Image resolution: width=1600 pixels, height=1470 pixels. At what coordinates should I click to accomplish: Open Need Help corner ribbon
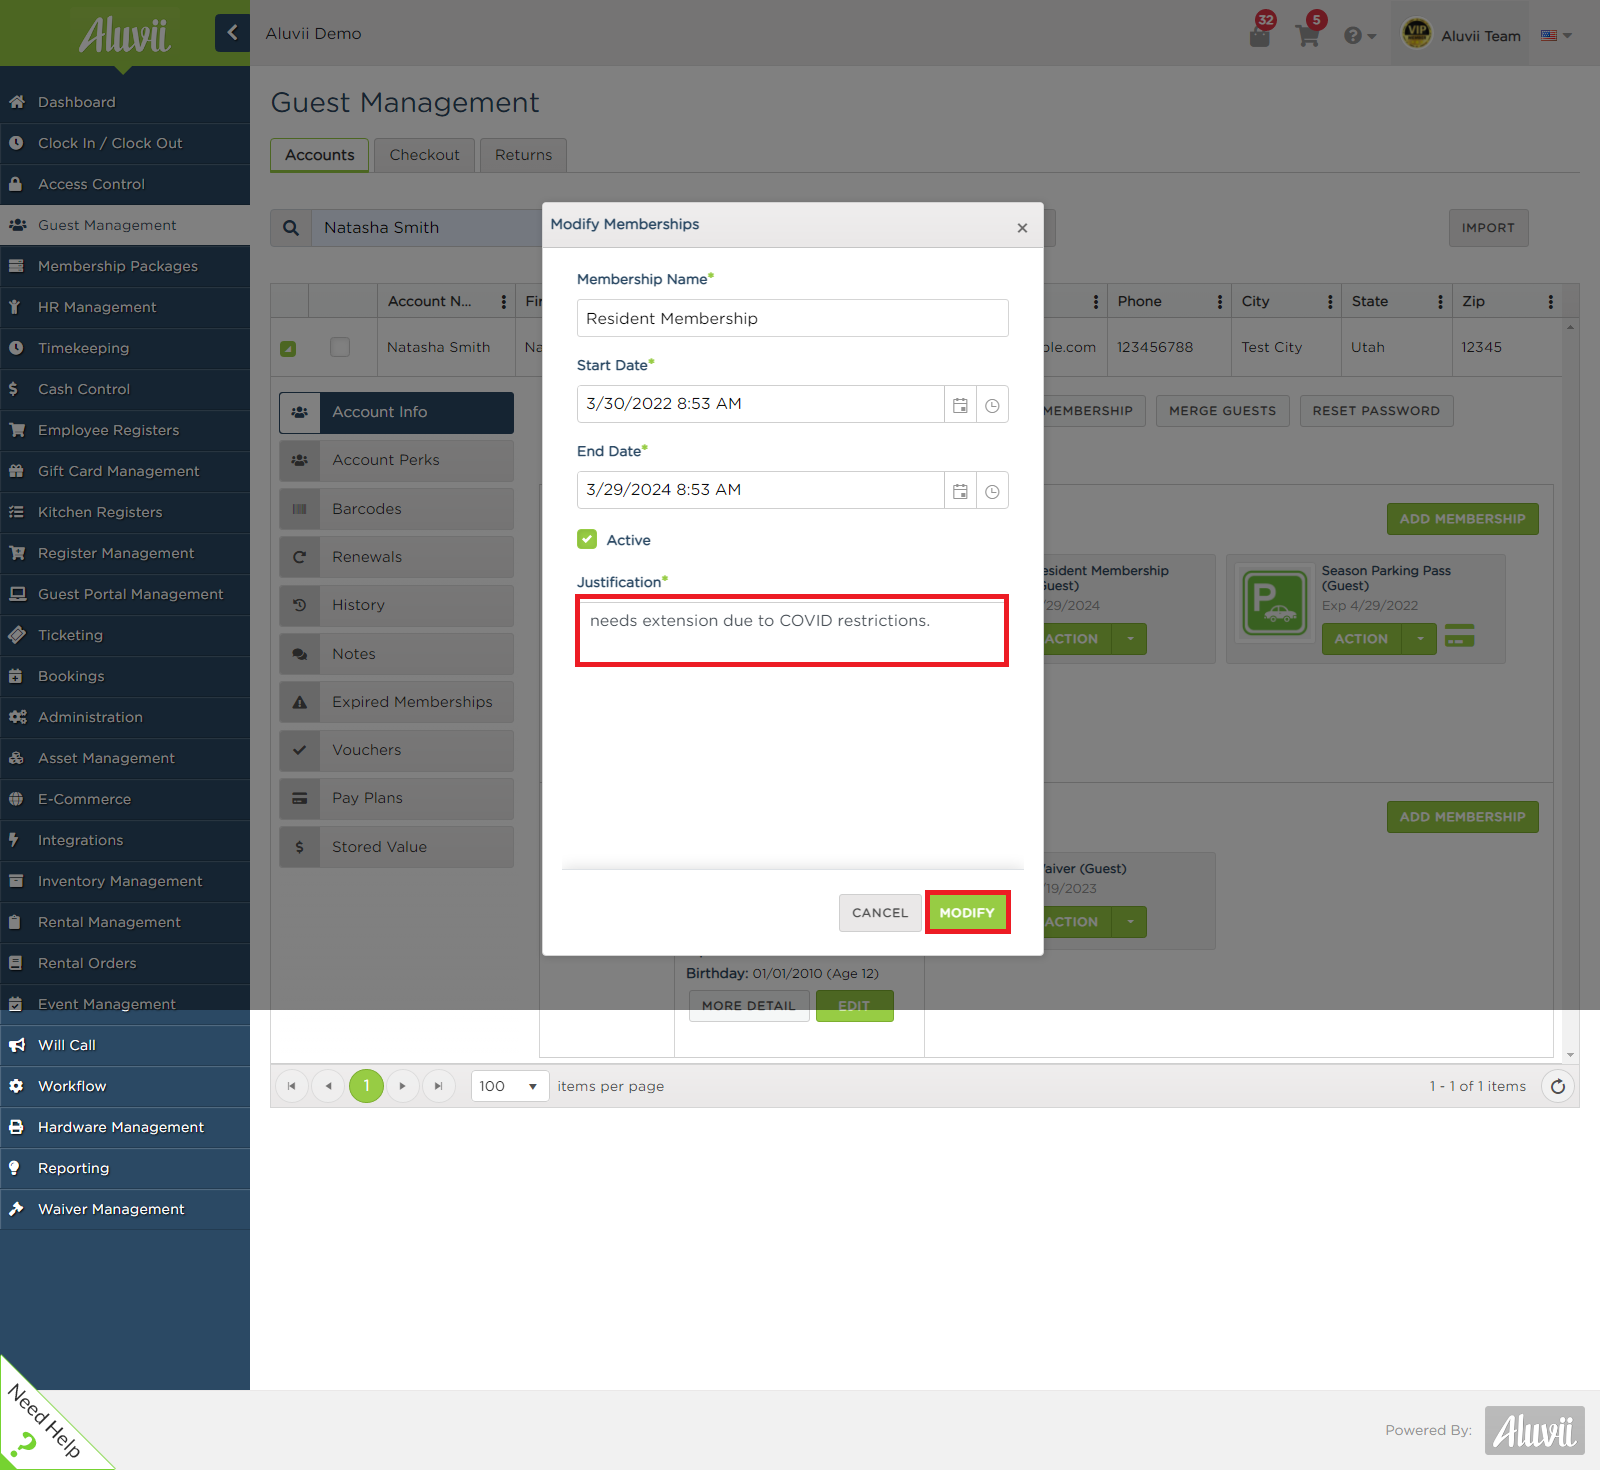coord(40,1425)
